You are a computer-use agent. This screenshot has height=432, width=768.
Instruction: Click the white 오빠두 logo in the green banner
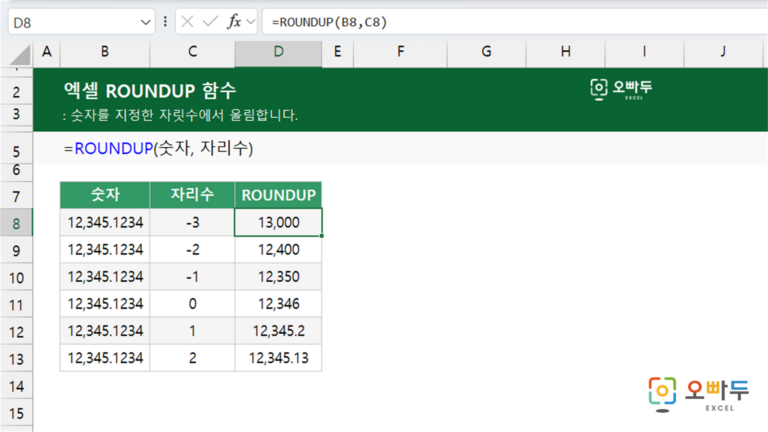pyautogui.click(x=621, y=90)
